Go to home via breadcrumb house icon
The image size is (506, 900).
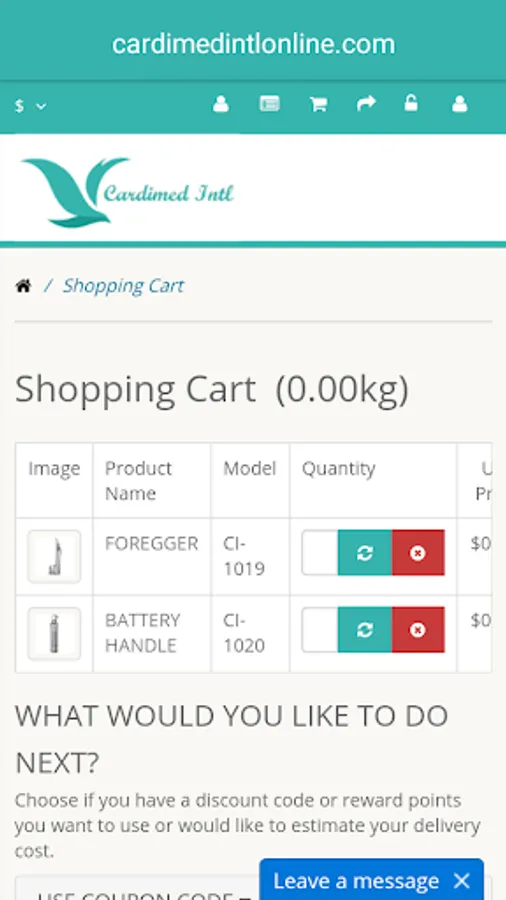click(24, 285)
